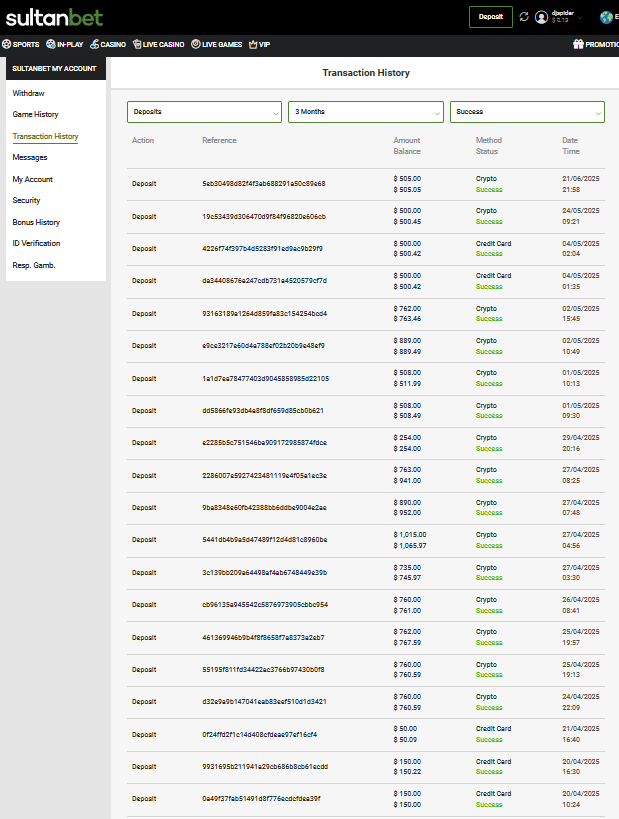The height and width of the screenshot is (819, 619).
Task: Click the Promotions gift icon
Action: point(578,44)
